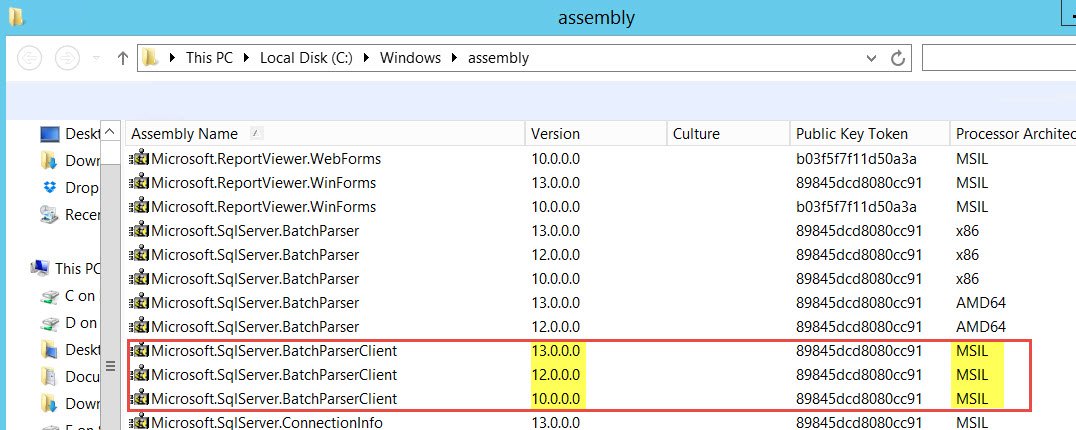Click the This PC computer icon in sidebar
Screen dimensions: 1076x430
(40, 267)
